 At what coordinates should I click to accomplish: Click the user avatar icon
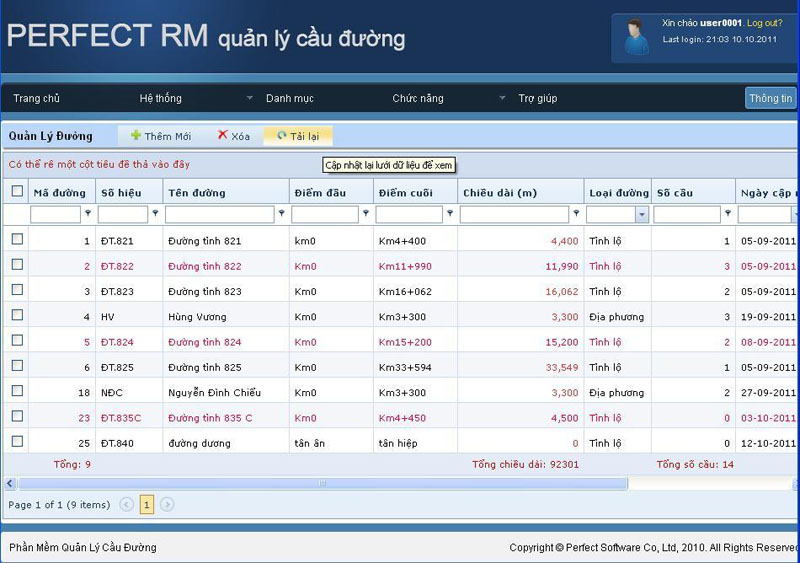coord(635,37)
